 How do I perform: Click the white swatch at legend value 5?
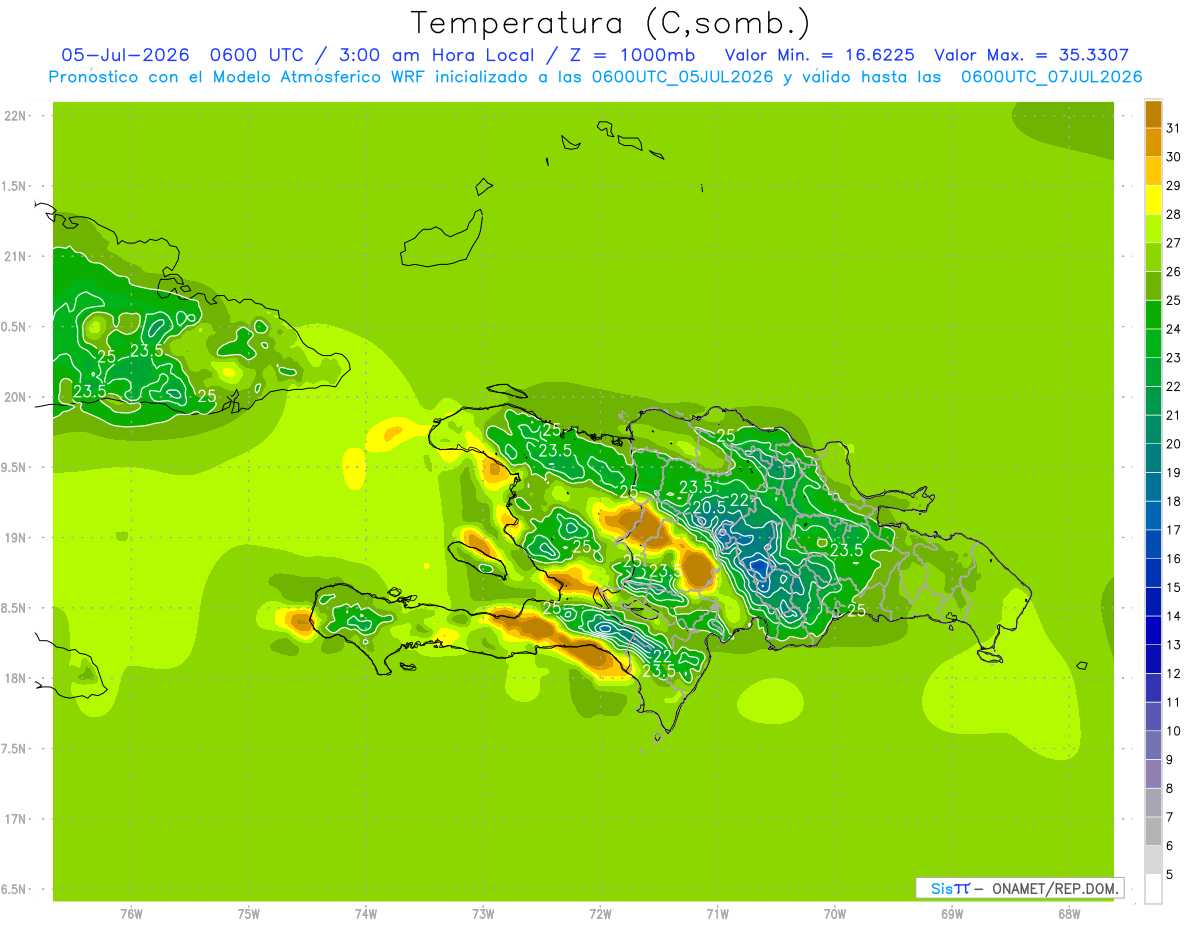[1153, 888]
